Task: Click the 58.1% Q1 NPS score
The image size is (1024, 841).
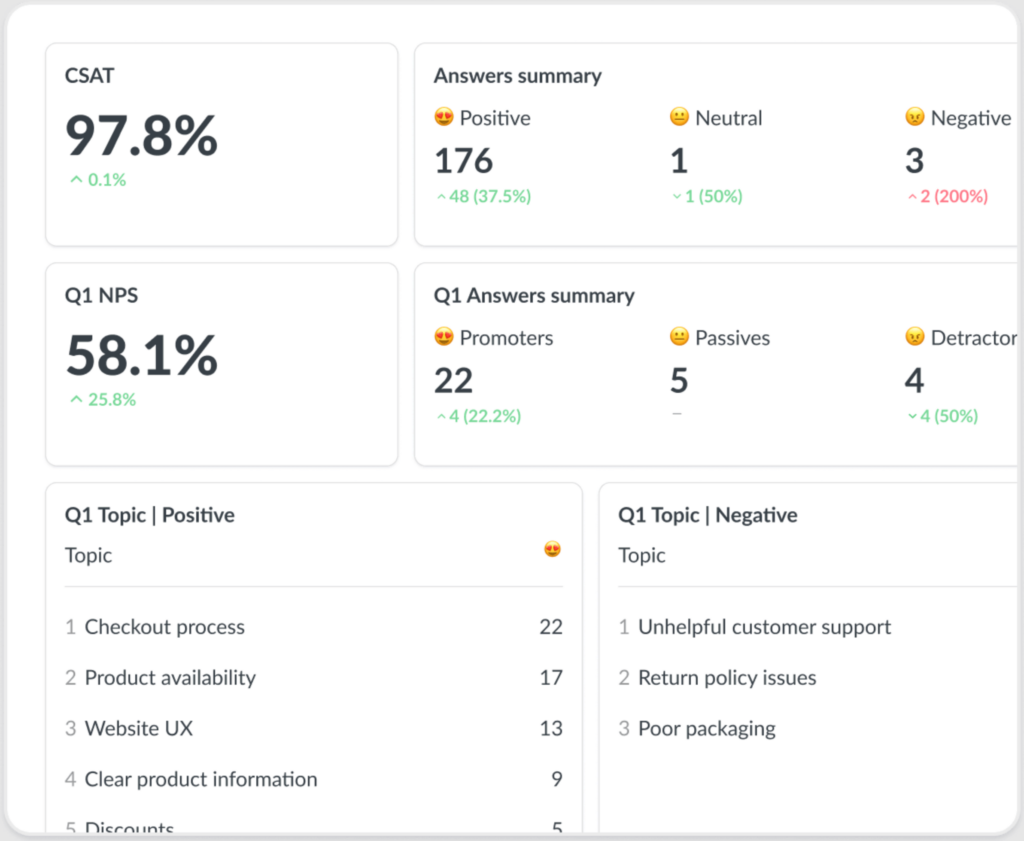Action: coord(141,356)
